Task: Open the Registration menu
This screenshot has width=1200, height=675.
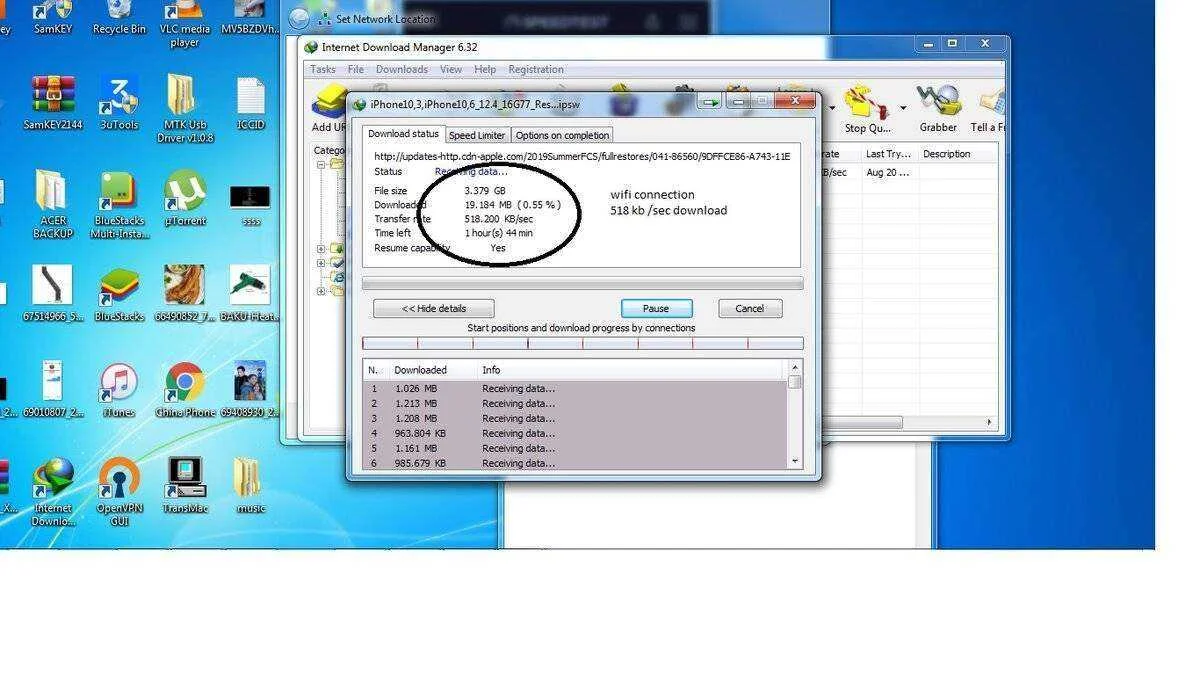Action: pos(536,70)
